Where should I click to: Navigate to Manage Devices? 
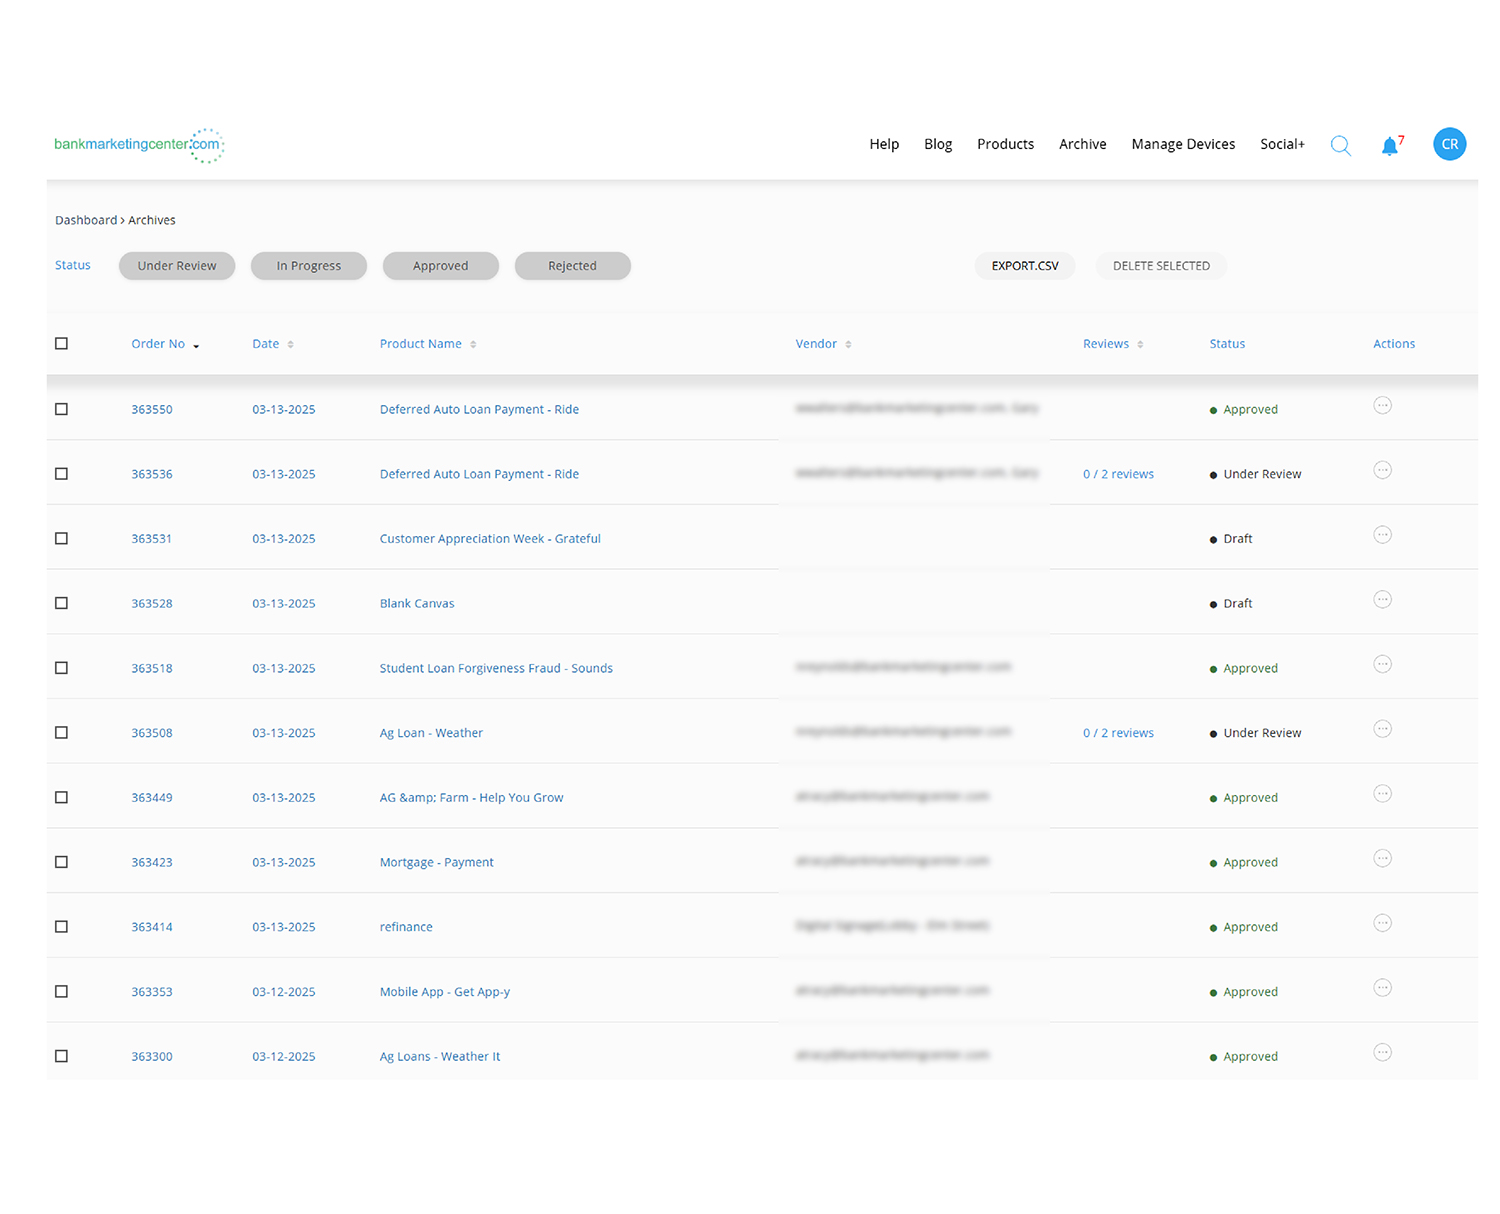click(x=1183, y=144)
